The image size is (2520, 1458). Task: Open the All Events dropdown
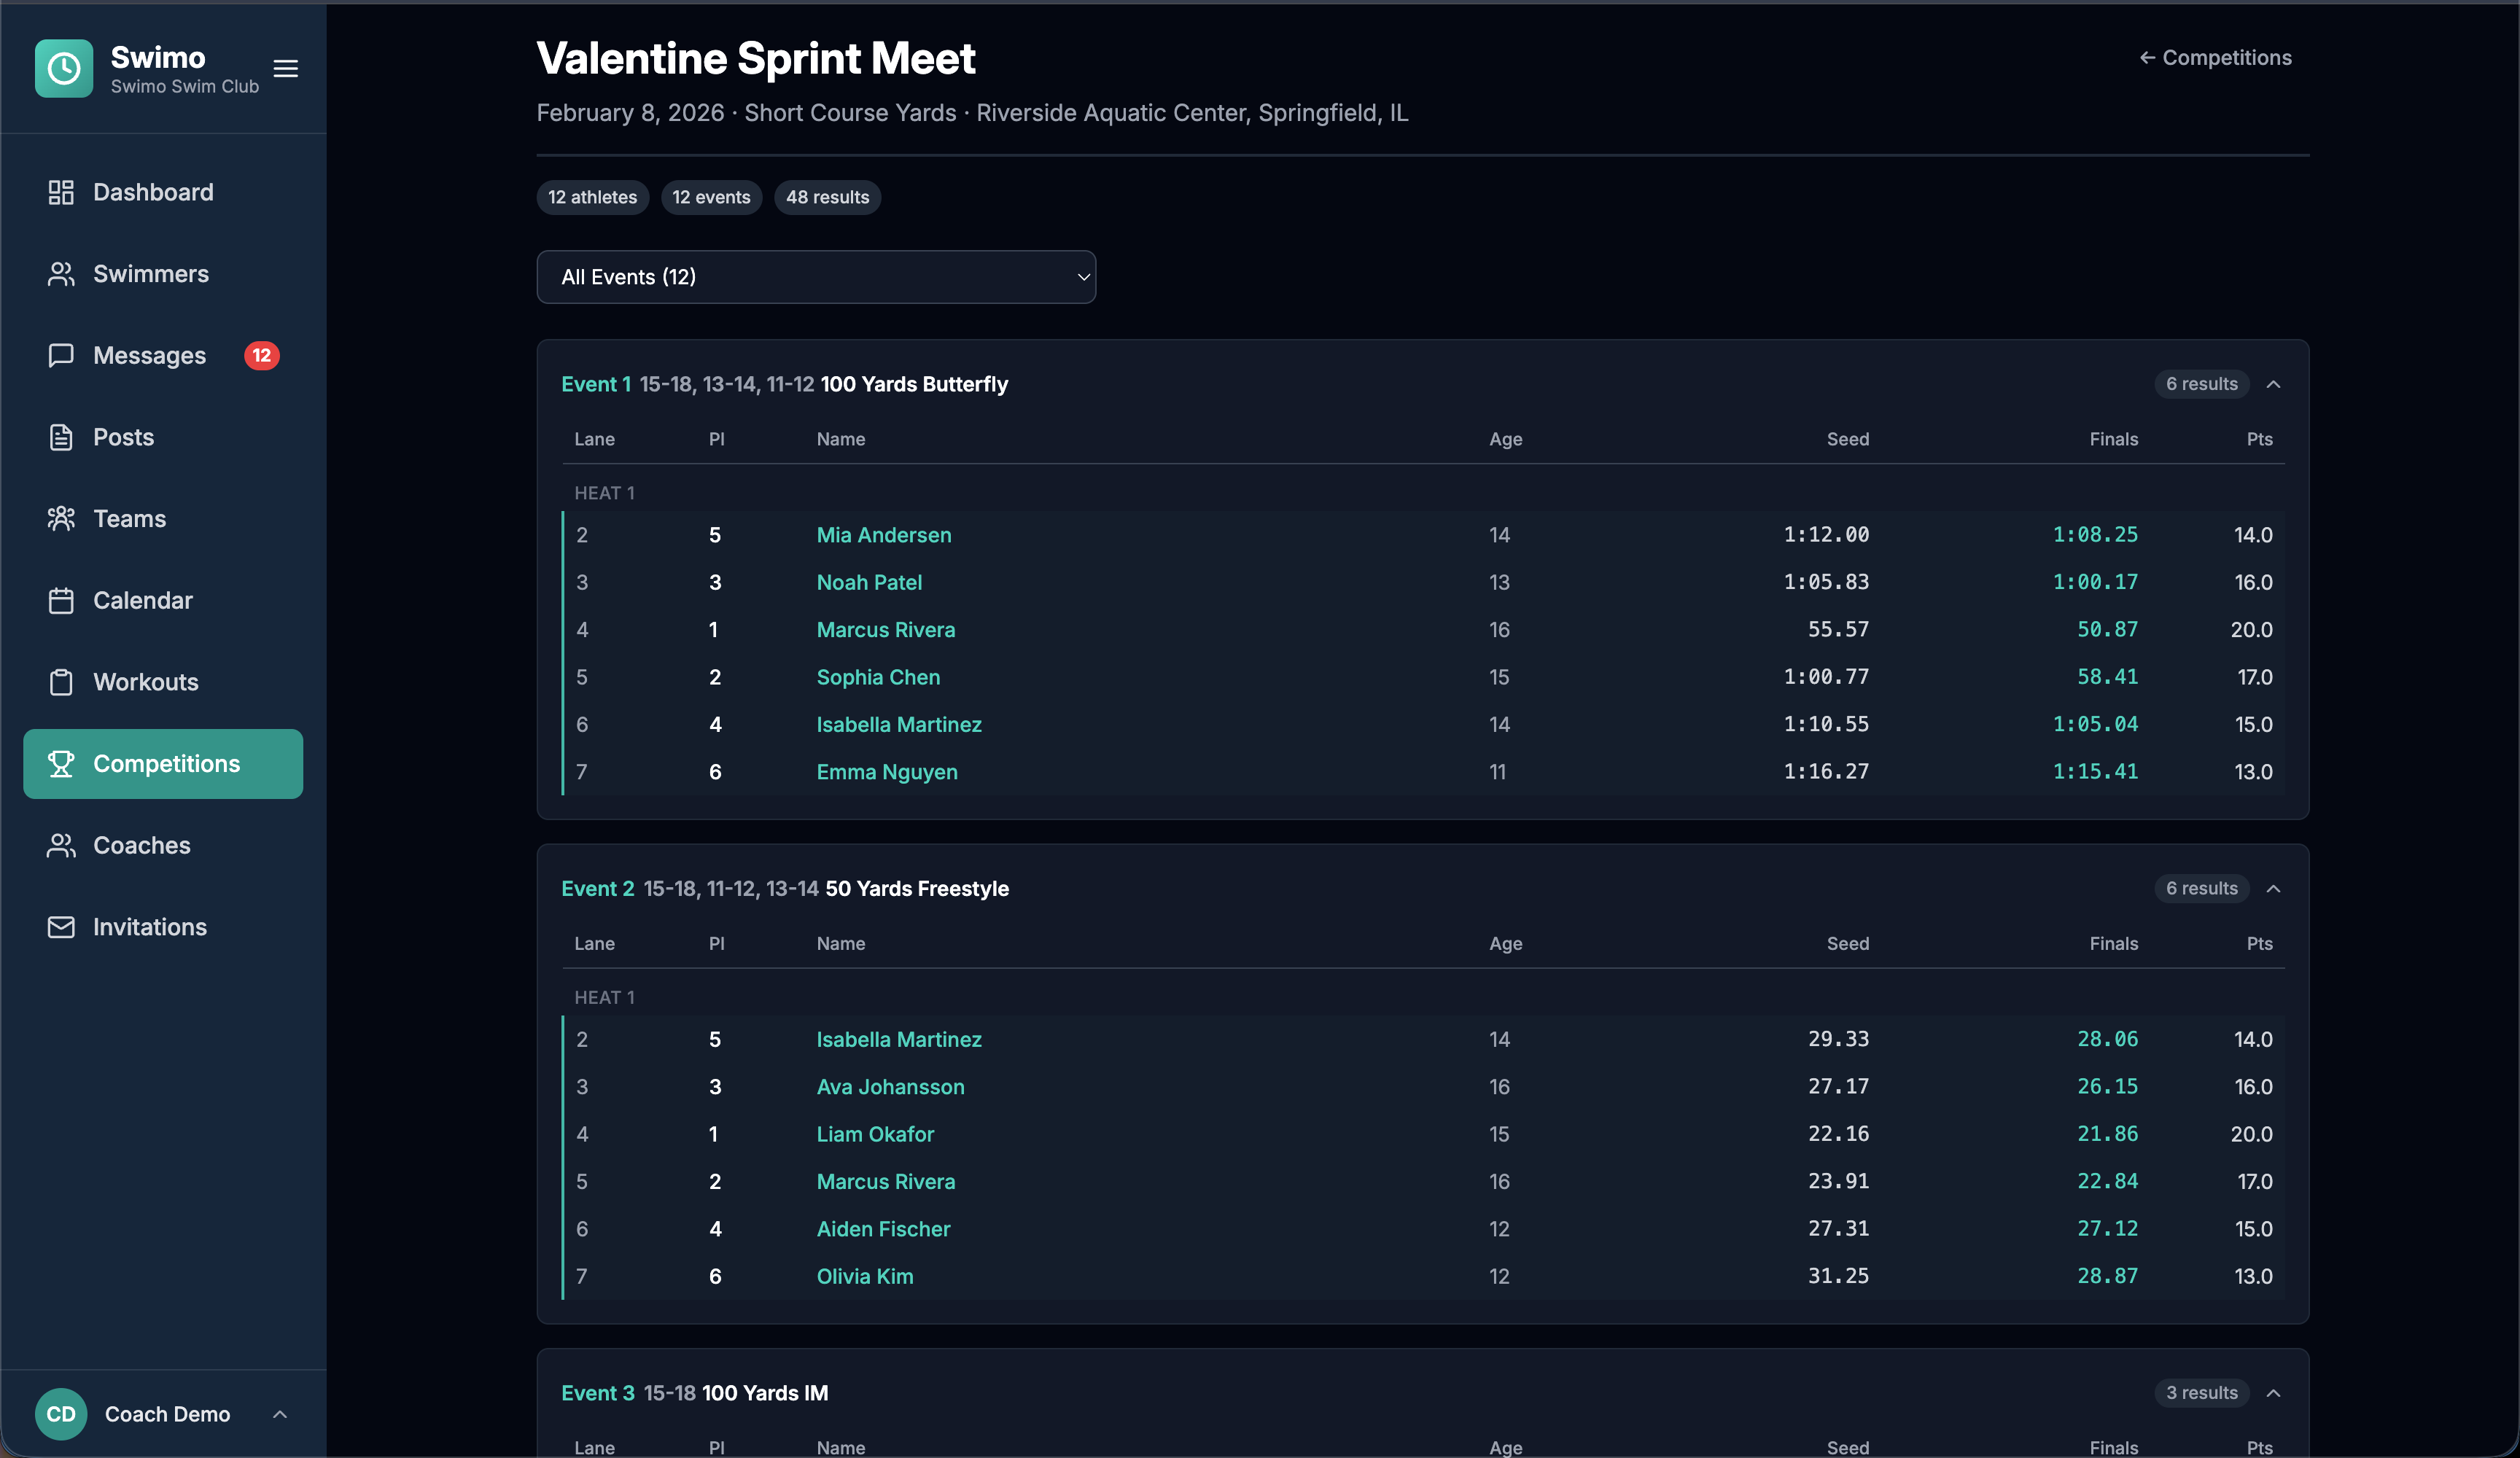[816, 277]
